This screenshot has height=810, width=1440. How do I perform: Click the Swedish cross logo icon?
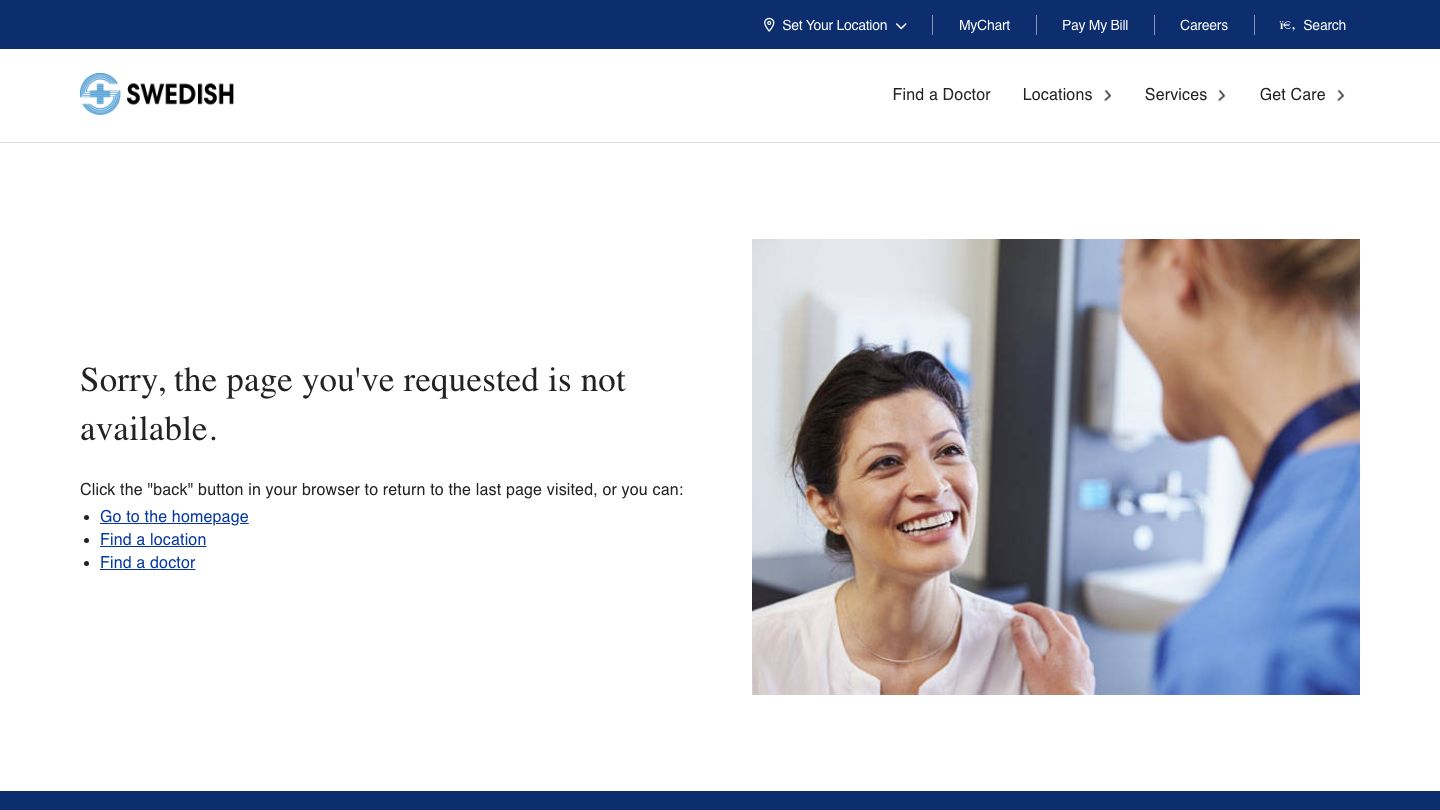(x=100, y=94)
